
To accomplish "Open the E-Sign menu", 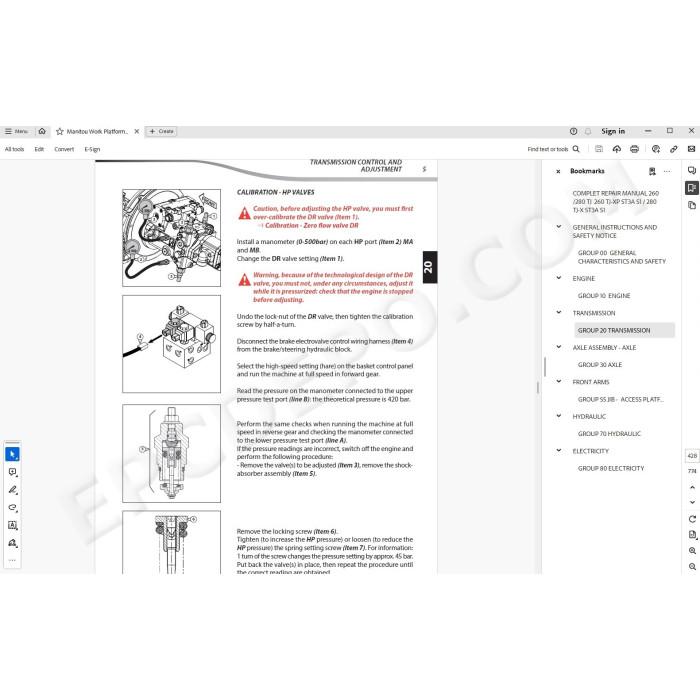I will click(92, 149).
